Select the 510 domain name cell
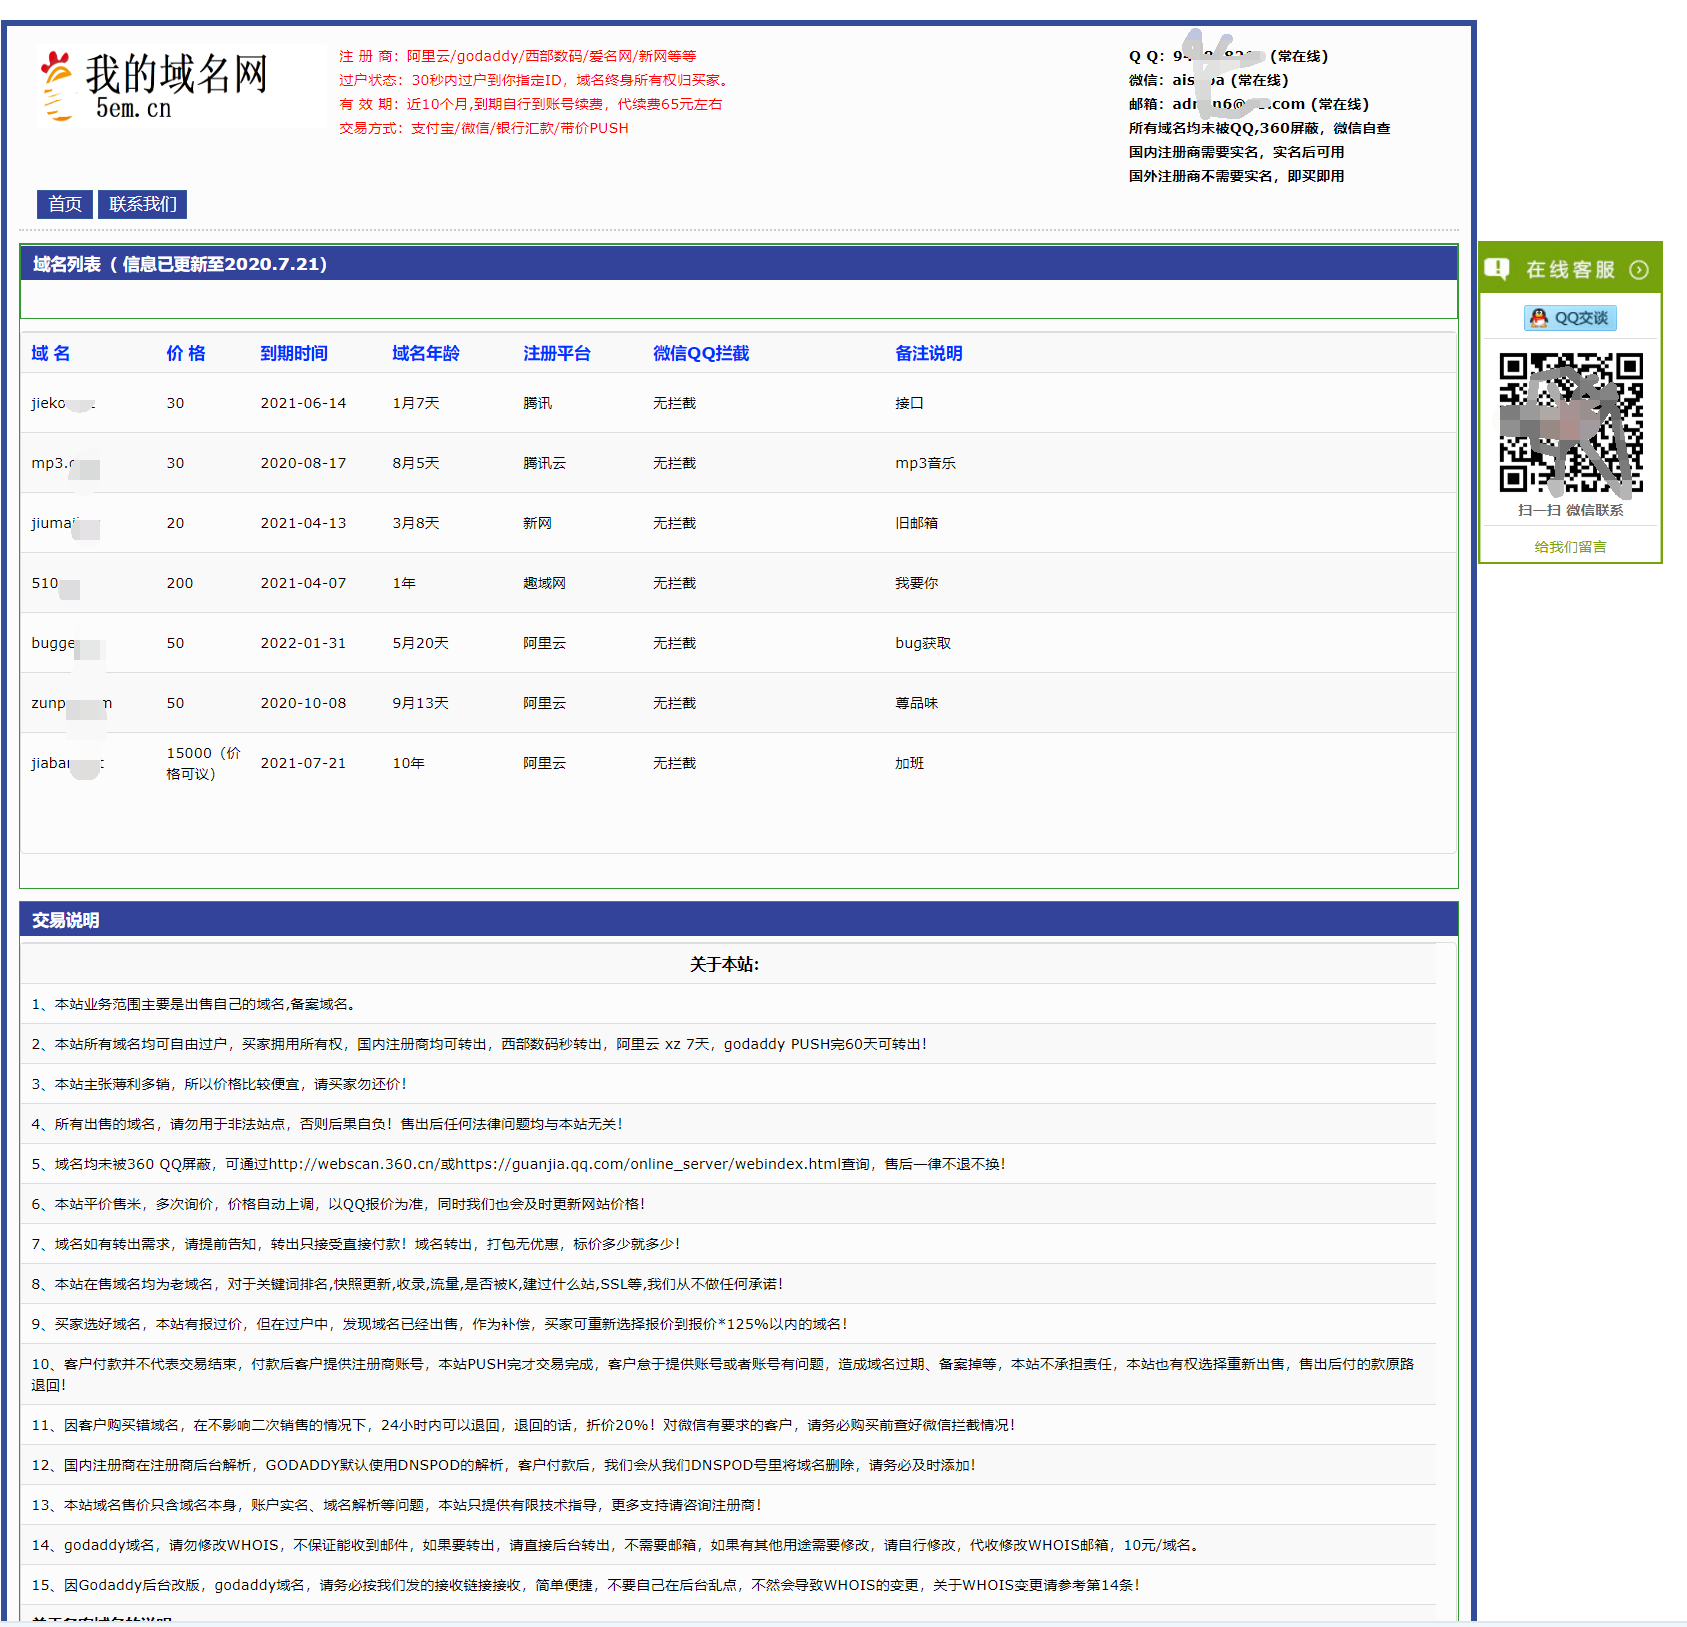Viewport: 1687px width, 1627px height. coord(55,583)
